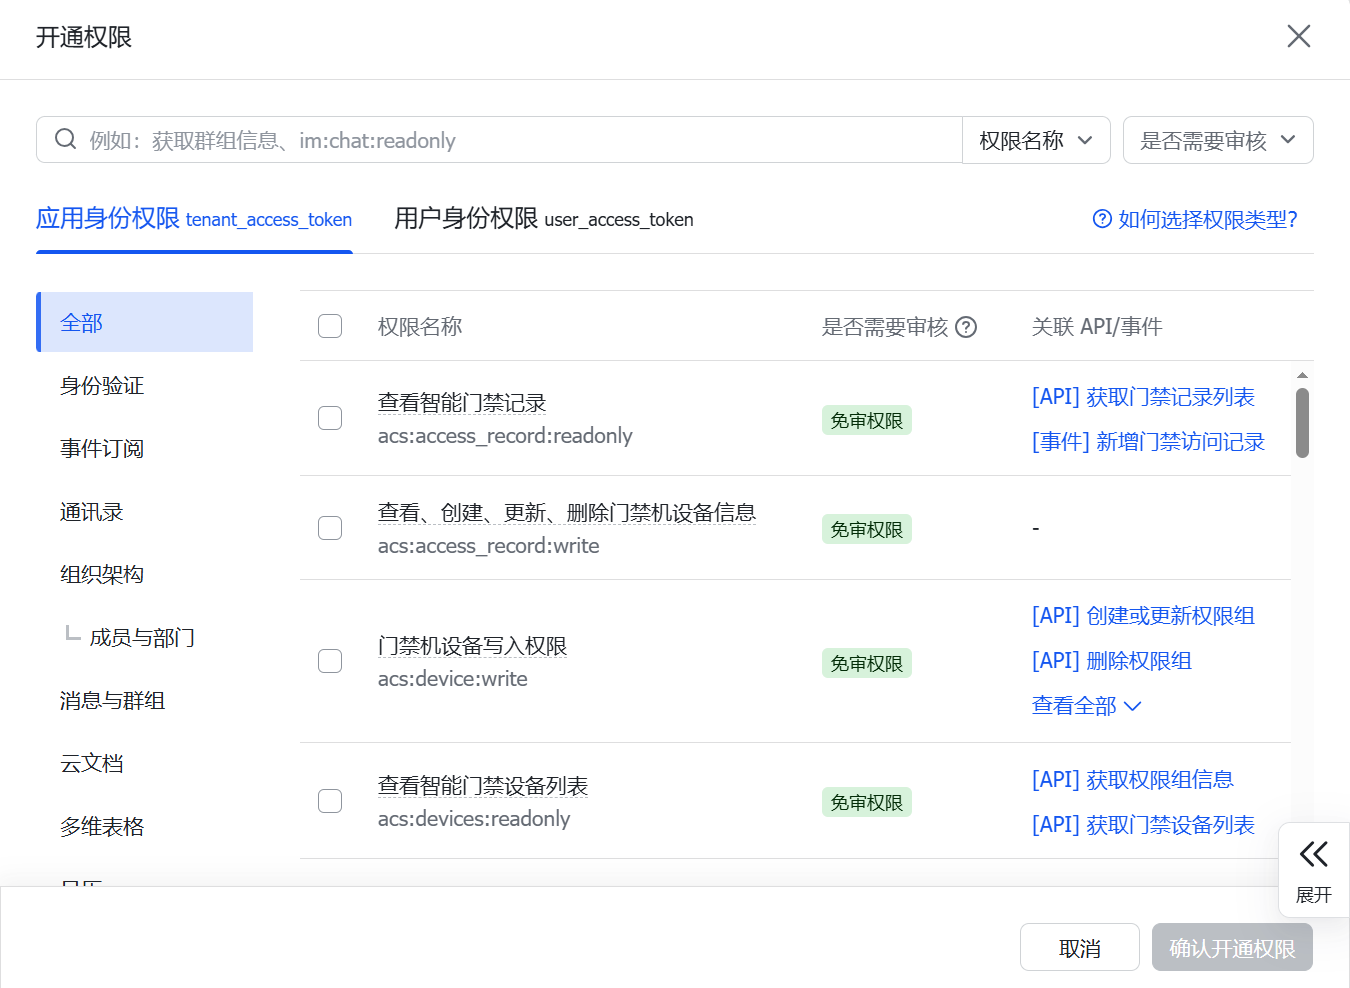Check the 查看智能门禁记录 permission
The width and height of the screenshot is (1350, 988).
[x=330, y=418]
